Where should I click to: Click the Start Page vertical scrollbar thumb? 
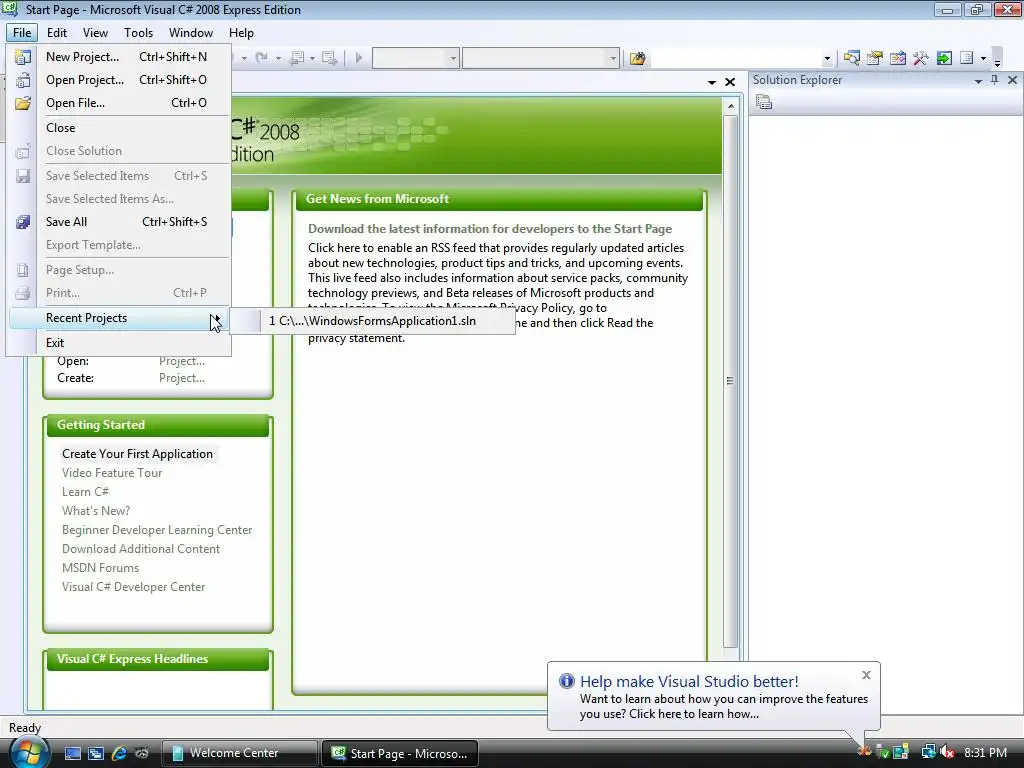click(x=730, y=381)
